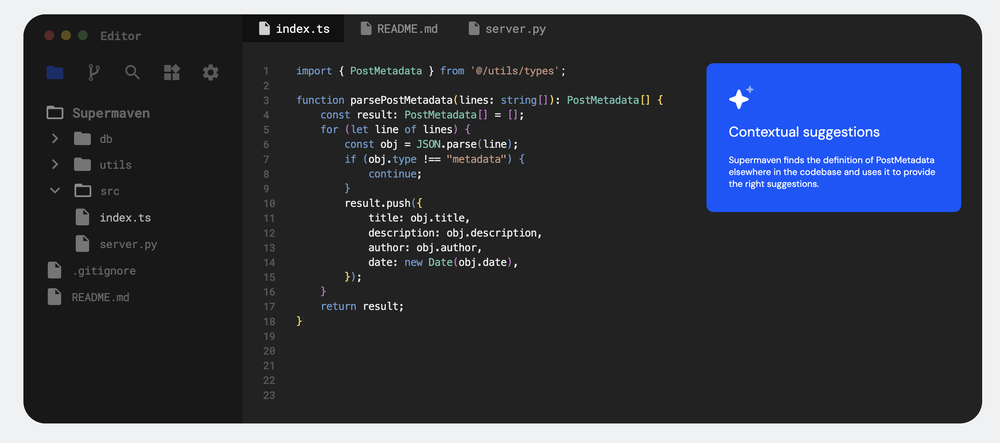Open the source control branch icon
This screenshot has width=1000, height=443.
pyautogui.click(x=94, y=73)
